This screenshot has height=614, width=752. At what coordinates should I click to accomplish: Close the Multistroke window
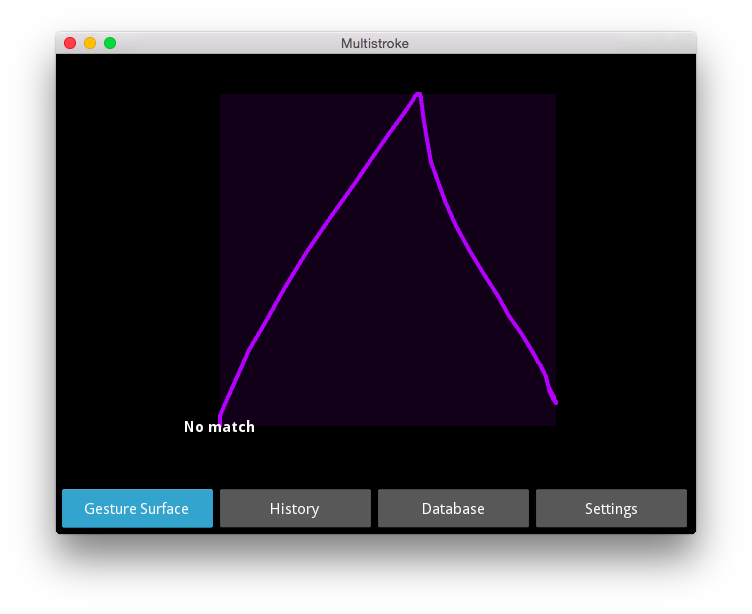pos(70,43)
